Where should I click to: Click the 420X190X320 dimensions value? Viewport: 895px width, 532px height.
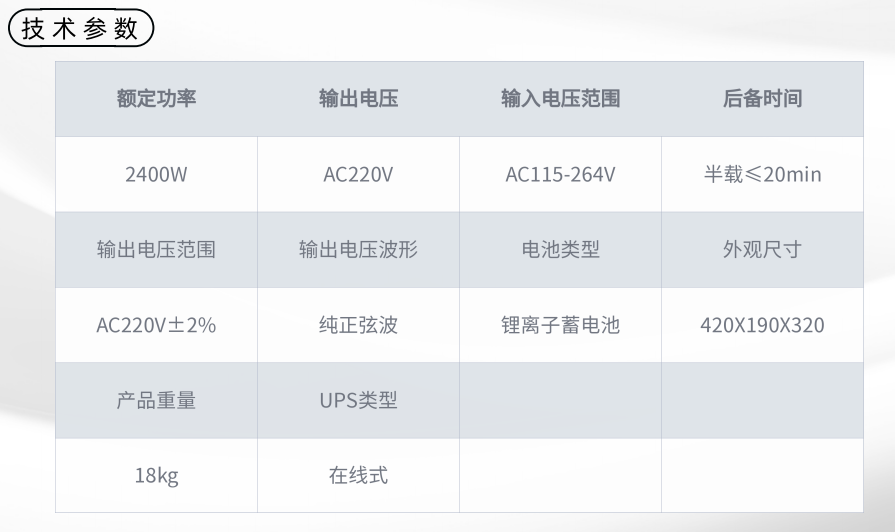[x=763, y=325]
